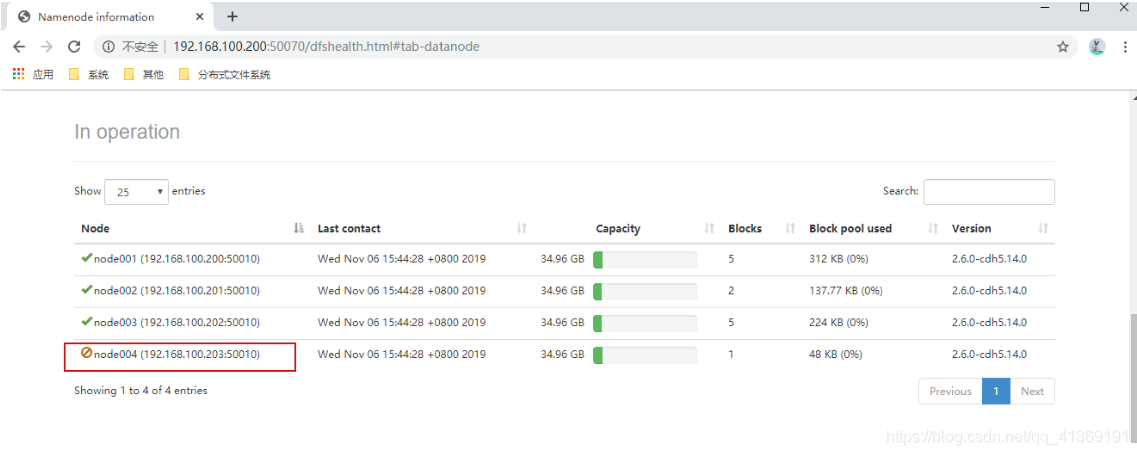Open the 系统 bookmark folder
This screenshot has width=1137, height=455.
click(x=88, y=74)
